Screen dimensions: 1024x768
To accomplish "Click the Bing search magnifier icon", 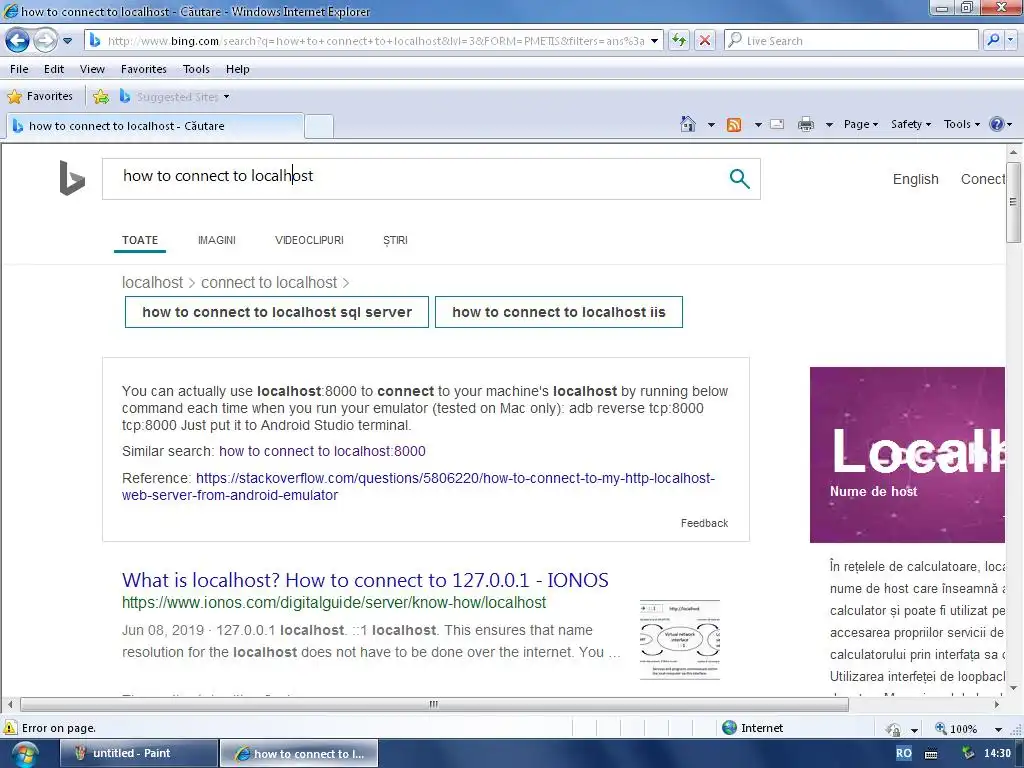I will (739, 178).
